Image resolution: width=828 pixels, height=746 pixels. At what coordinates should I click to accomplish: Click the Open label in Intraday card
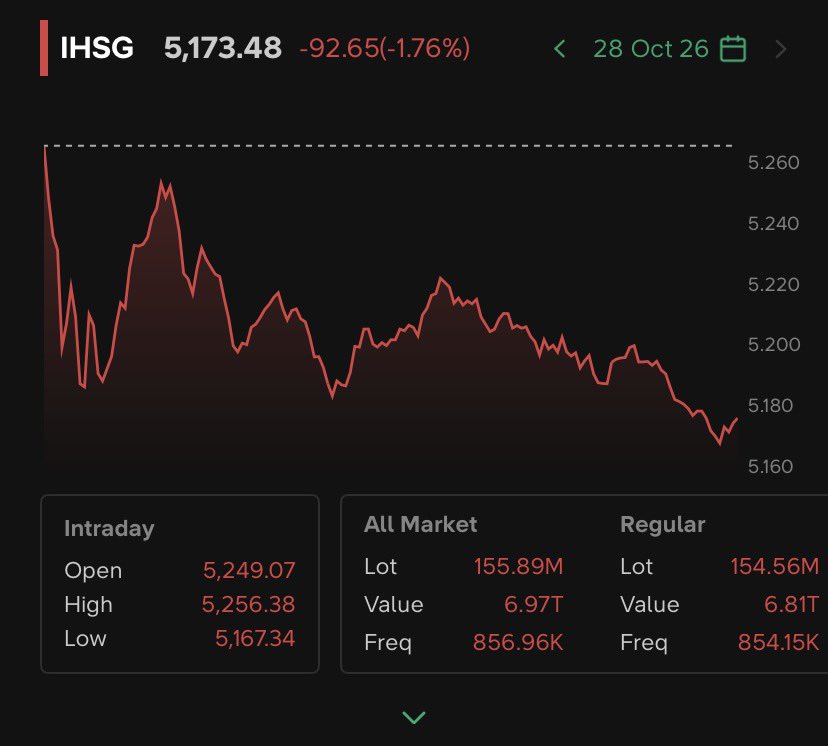(x=93, y=571)
